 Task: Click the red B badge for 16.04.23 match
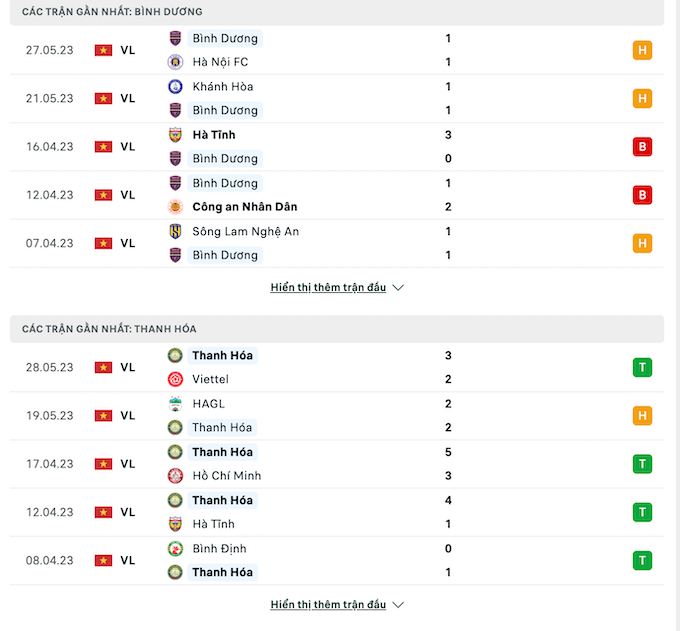(642, 147)
